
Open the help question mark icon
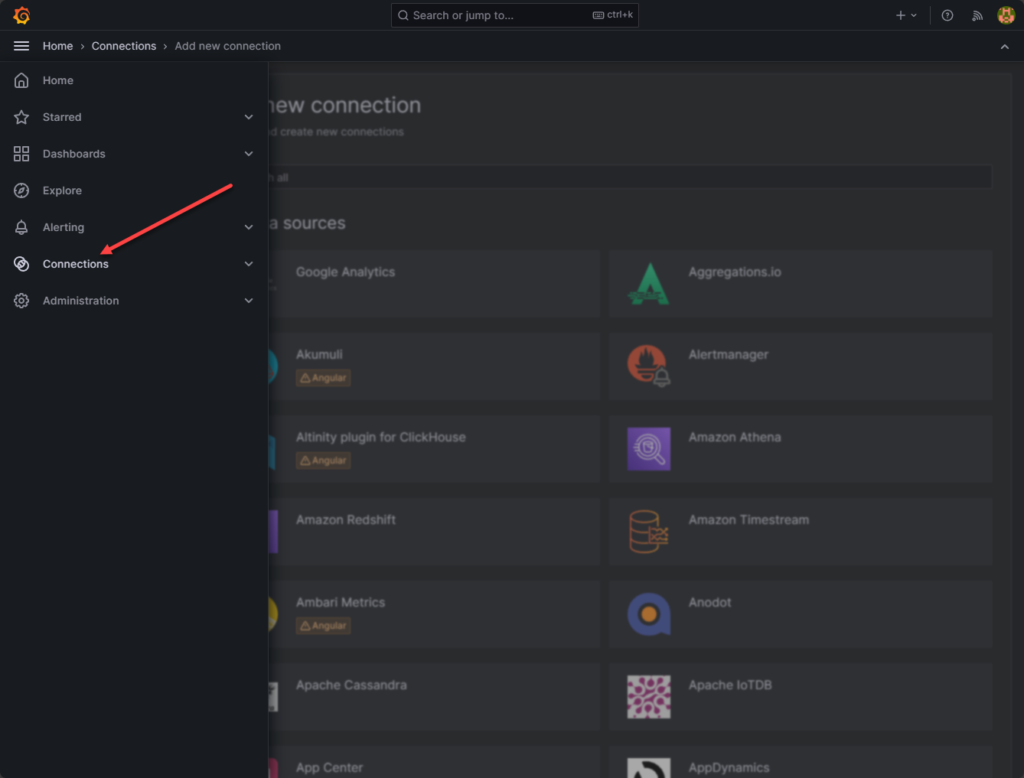click(946, 15)
